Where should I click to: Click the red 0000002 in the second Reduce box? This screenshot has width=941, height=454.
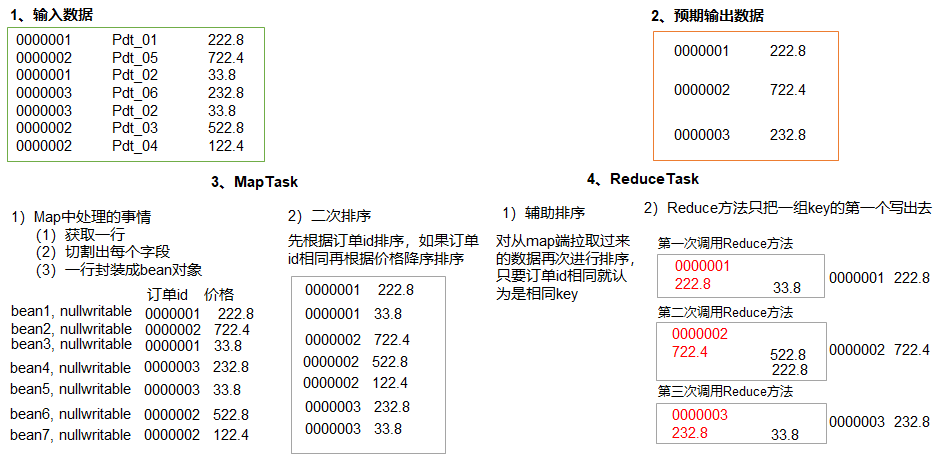pyautogui.click(x=700, y=334)
